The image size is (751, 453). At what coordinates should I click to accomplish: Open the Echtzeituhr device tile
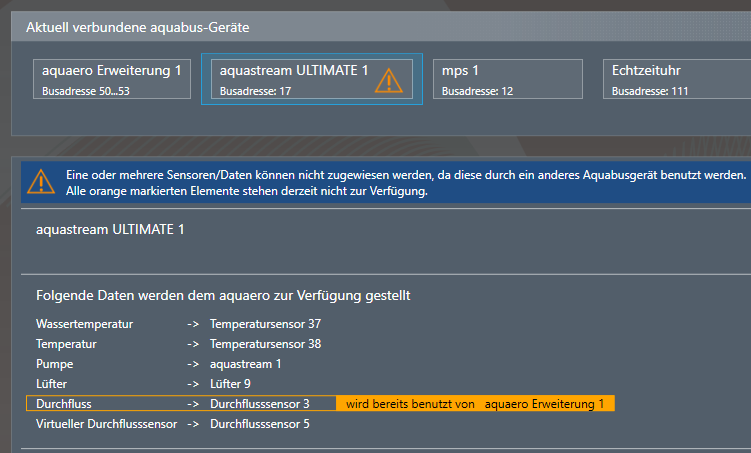pos(676,79)
